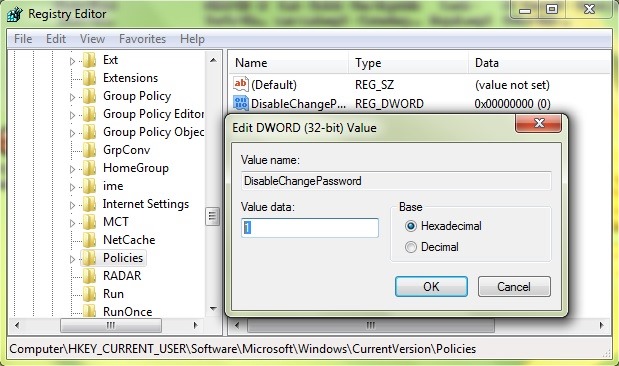Click the REG_SZ type cell
Screen dimensions: 619x366
pyautogui.click(x=374, y=85)
